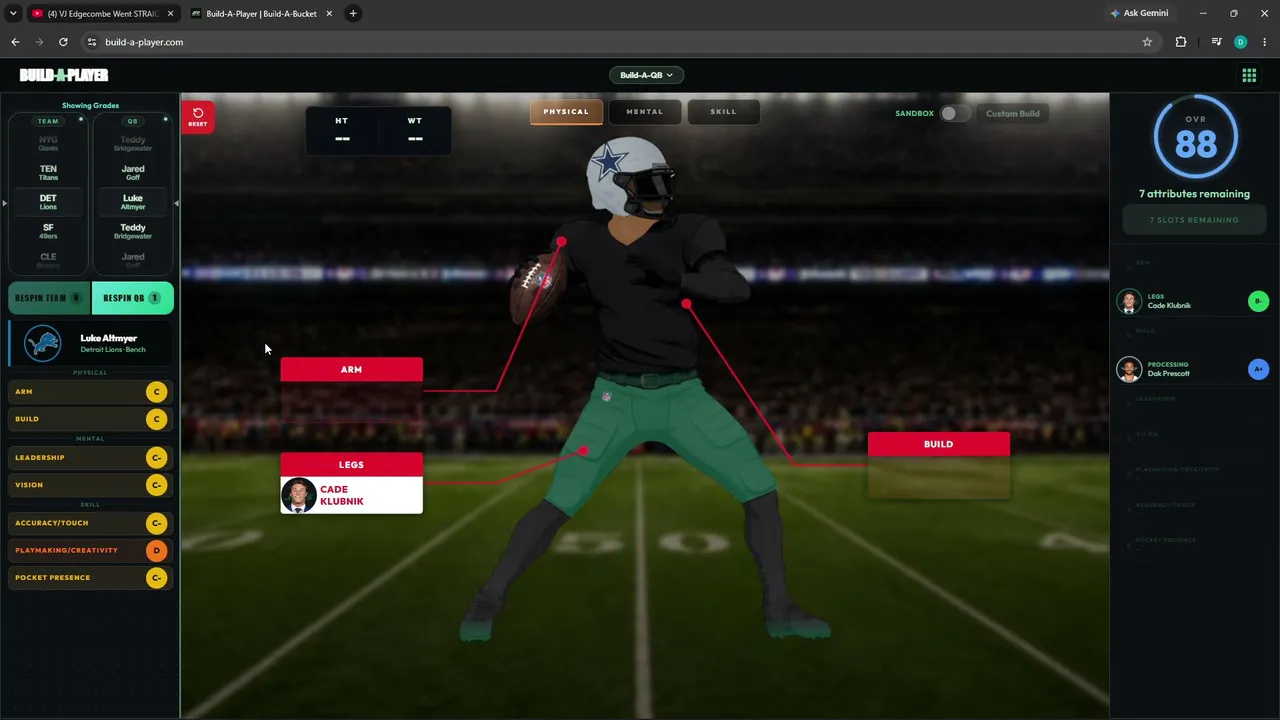Select the Leadership attribute row
This screenshot has width=1280, height=720.
(x=90, y=458)
